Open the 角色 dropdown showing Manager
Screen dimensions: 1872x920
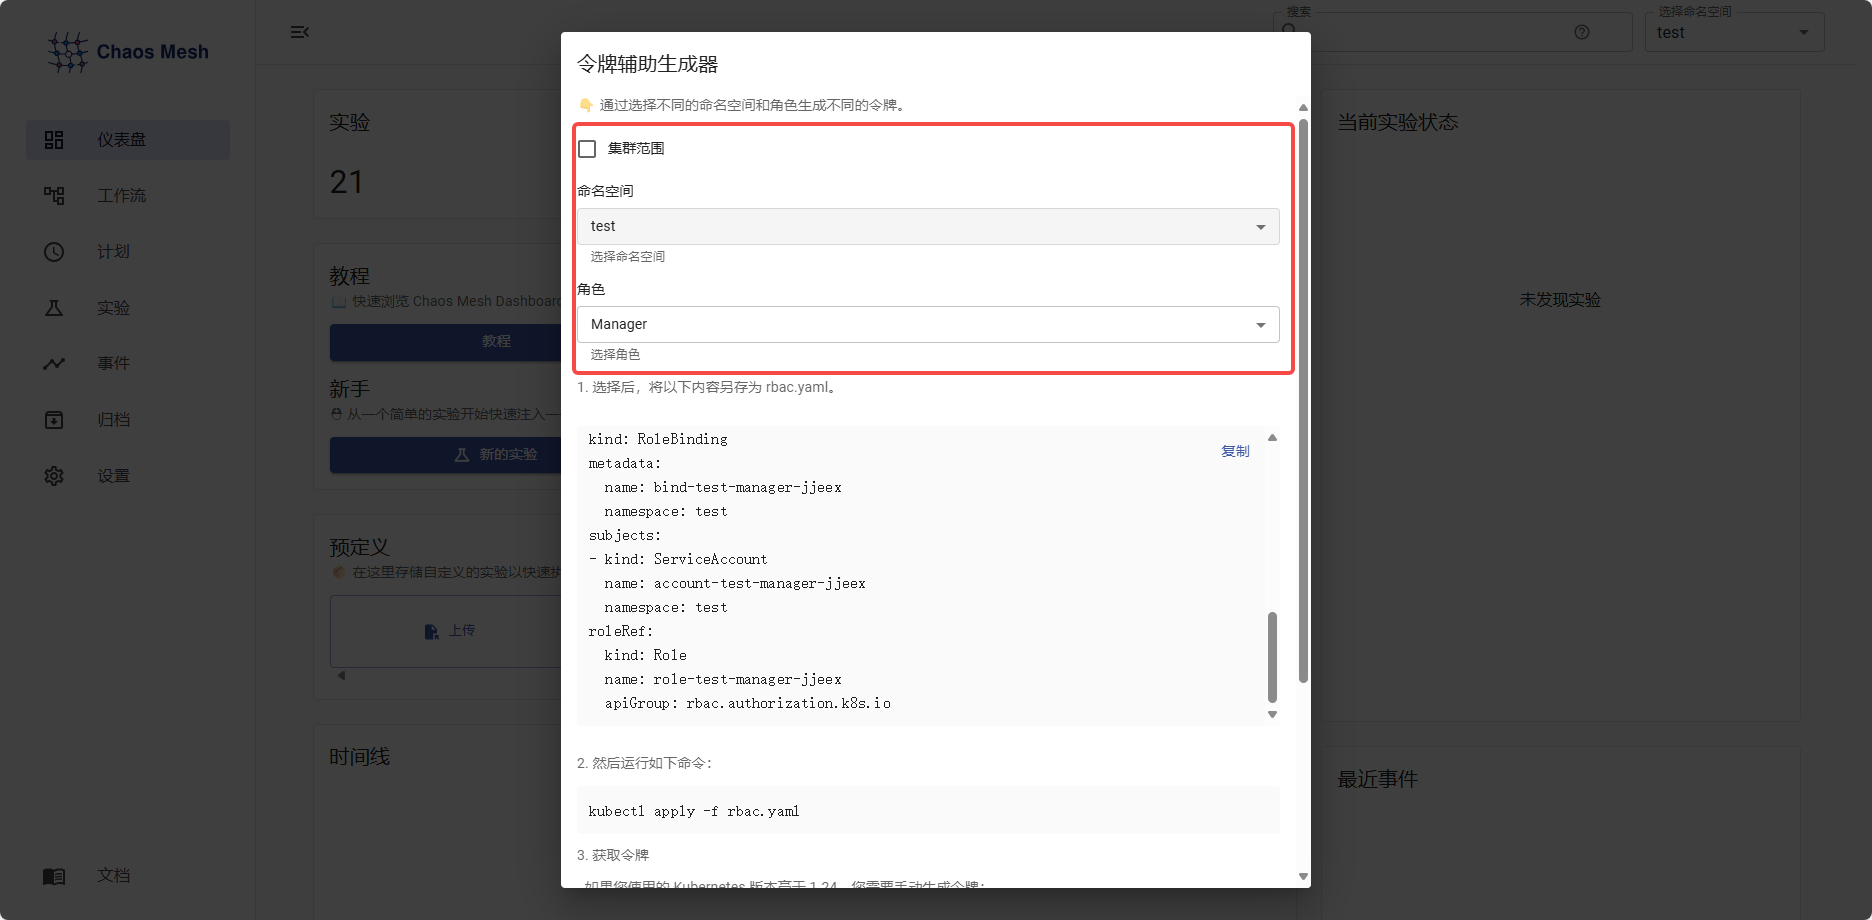click(928, 325)
